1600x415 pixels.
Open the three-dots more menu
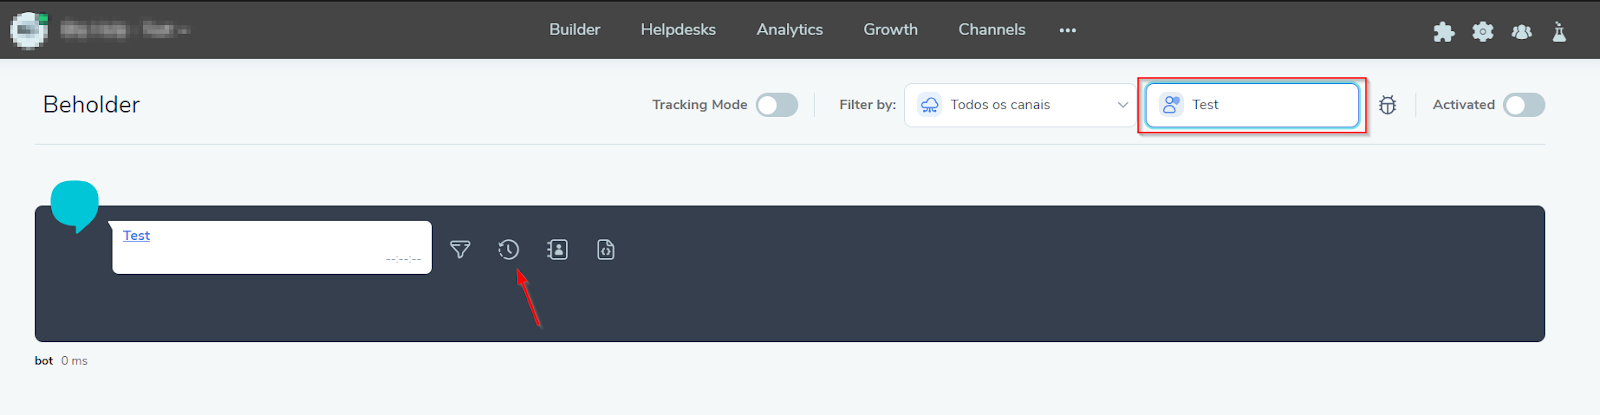pos(1068,30)
